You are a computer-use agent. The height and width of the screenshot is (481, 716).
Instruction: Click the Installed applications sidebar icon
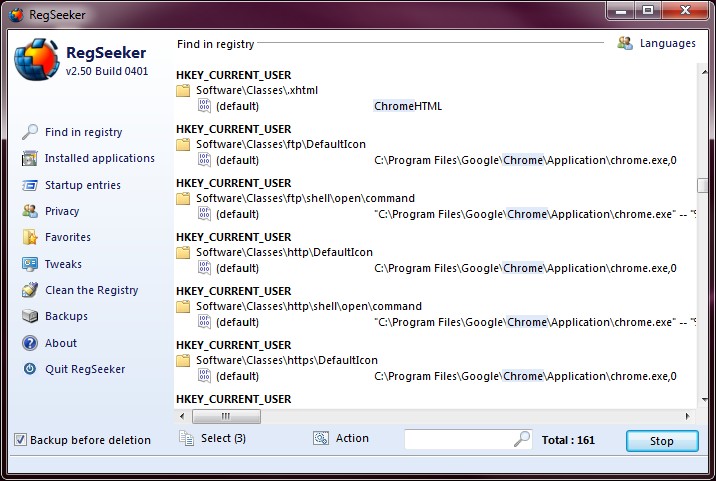tap(30, 159)
